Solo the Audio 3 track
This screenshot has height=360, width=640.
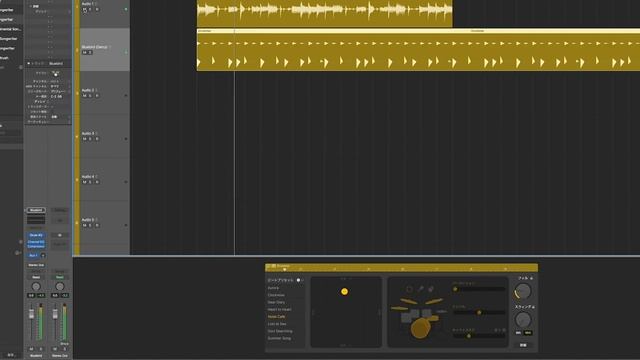tap(90, 139)
